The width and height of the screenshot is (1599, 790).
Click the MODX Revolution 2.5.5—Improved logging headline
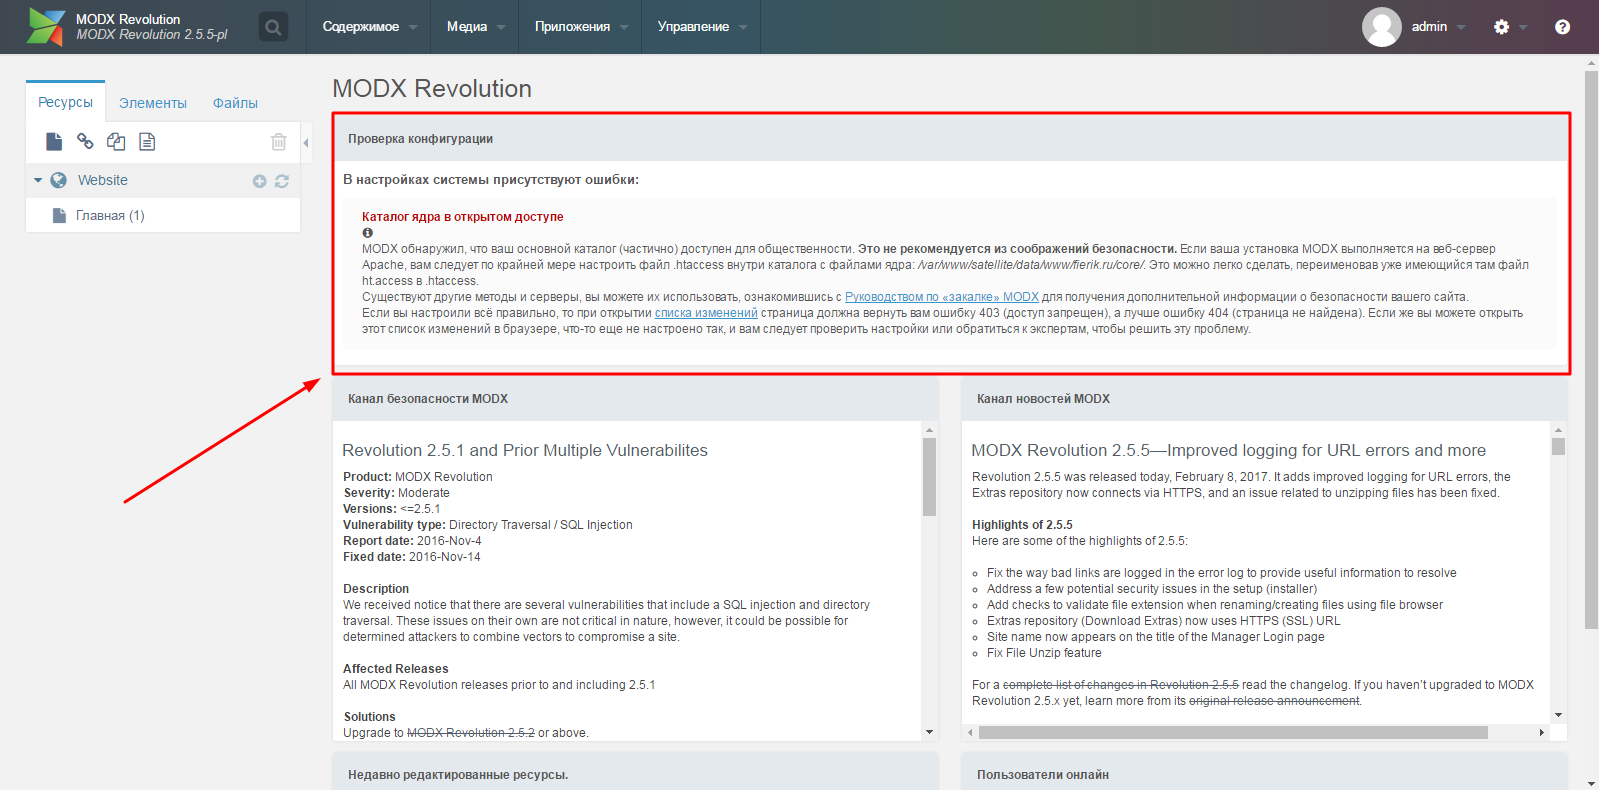(1228, 450)
